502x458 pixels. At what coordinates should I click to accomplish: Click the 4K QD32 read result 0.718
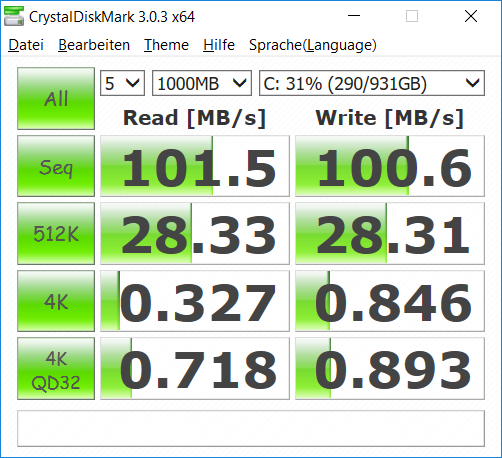(195, 369)
